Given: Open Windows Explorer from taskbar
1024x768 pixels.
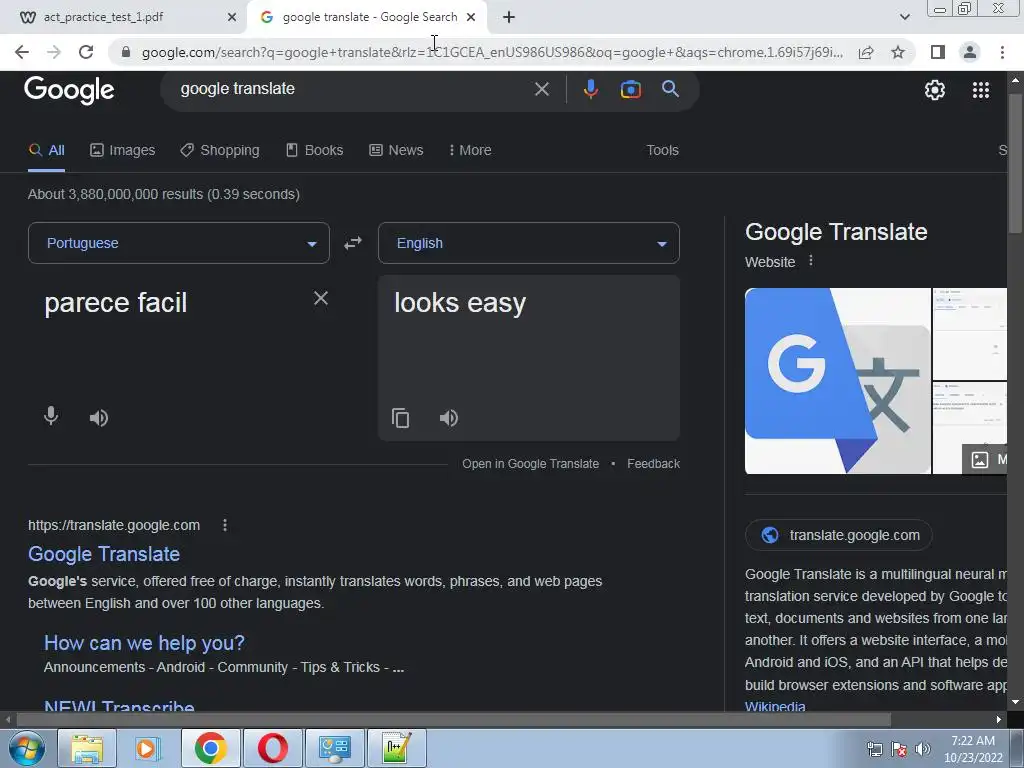Looking at the screenshot, I should pos(87,748).
